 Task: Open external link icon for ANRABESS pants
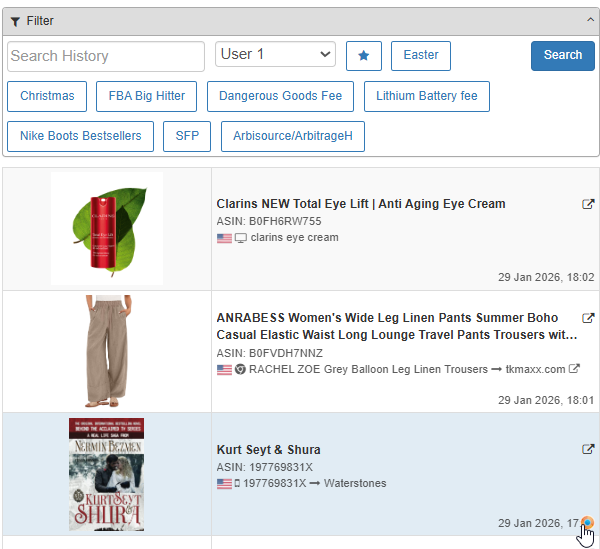point(588,318)
